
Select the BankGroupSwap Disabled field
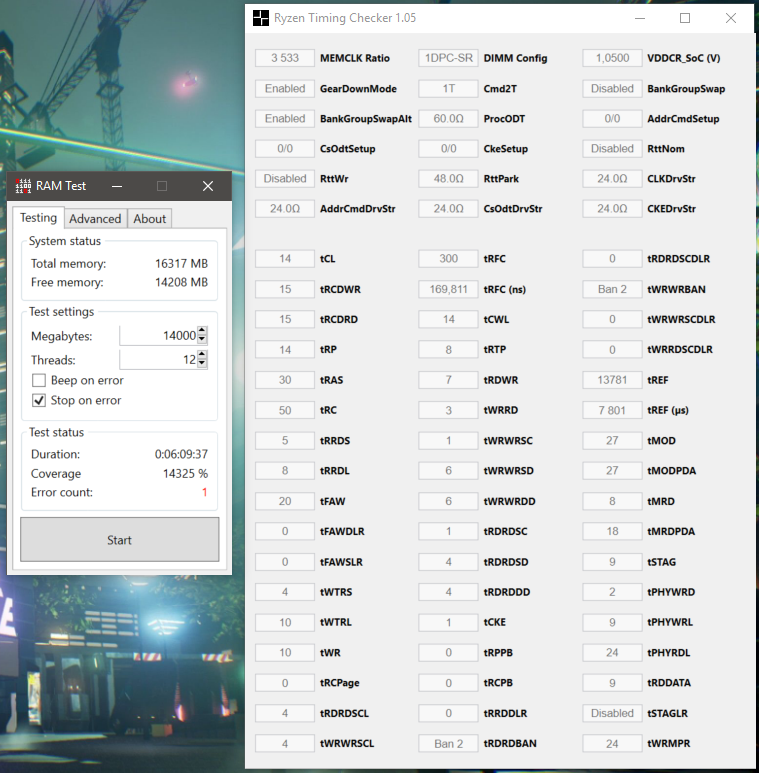(612, 89)
